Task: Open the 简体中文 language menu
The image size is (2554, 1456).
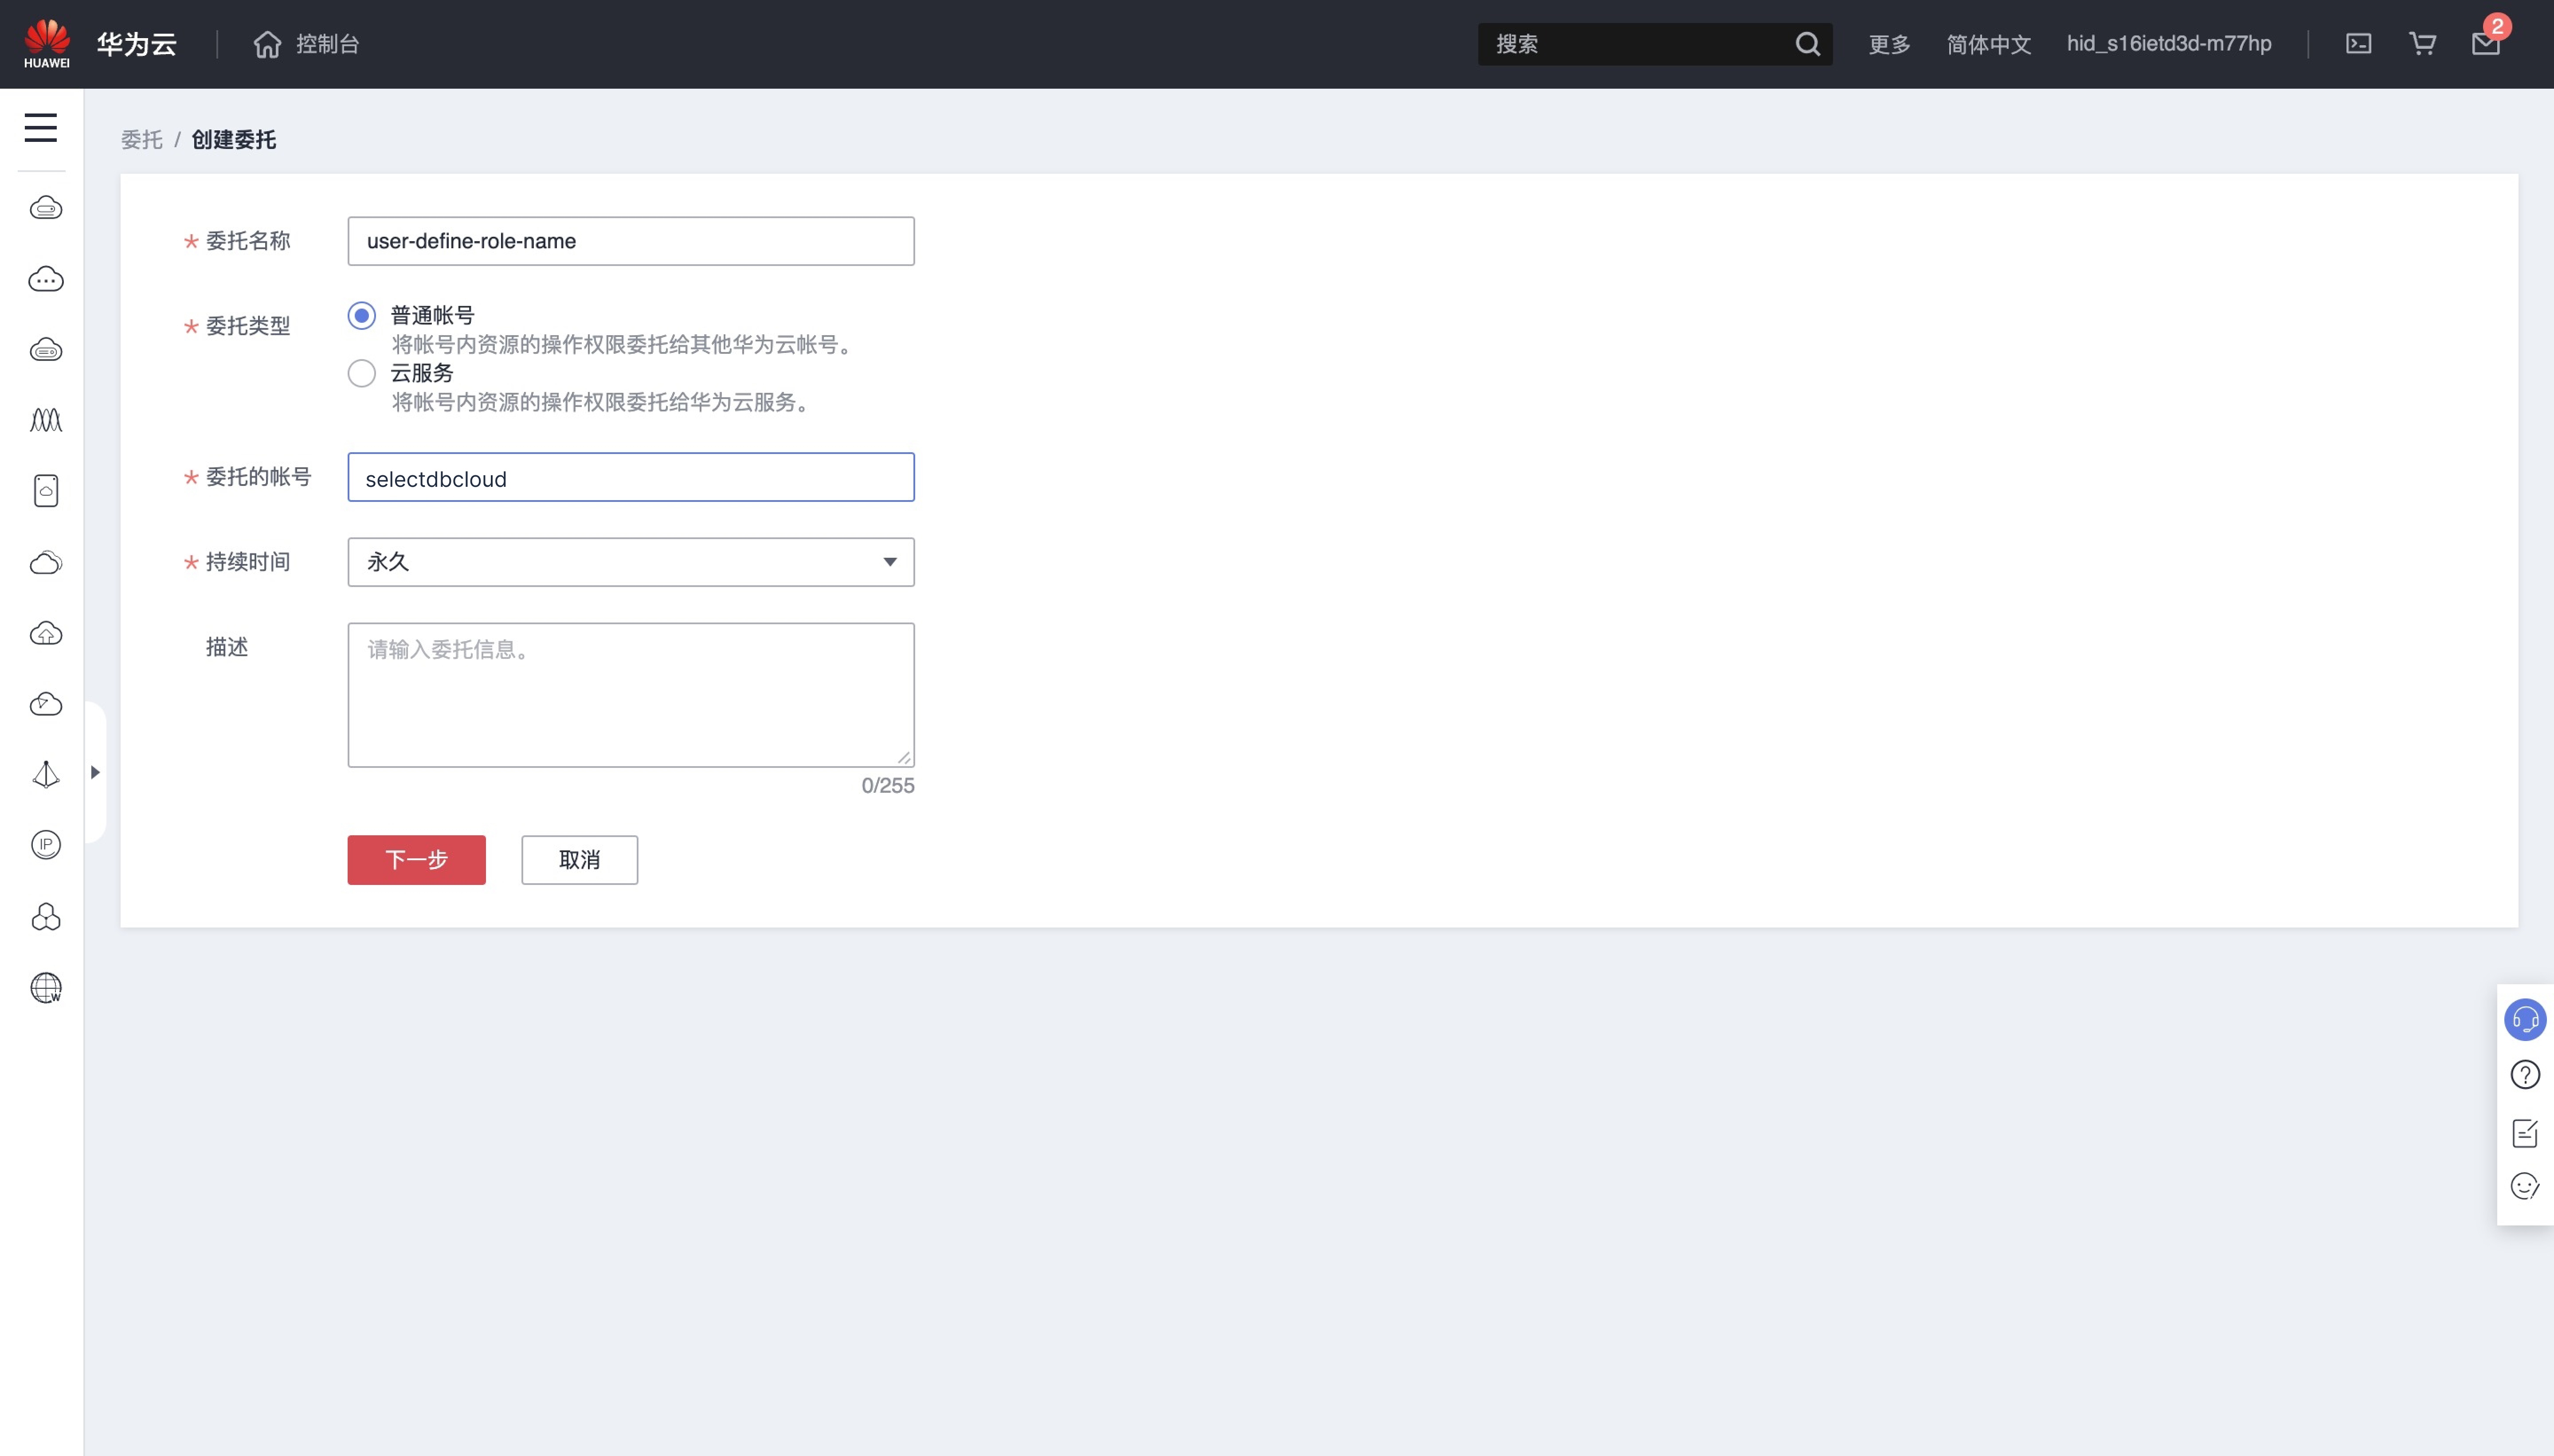Action: [1988, 44]
